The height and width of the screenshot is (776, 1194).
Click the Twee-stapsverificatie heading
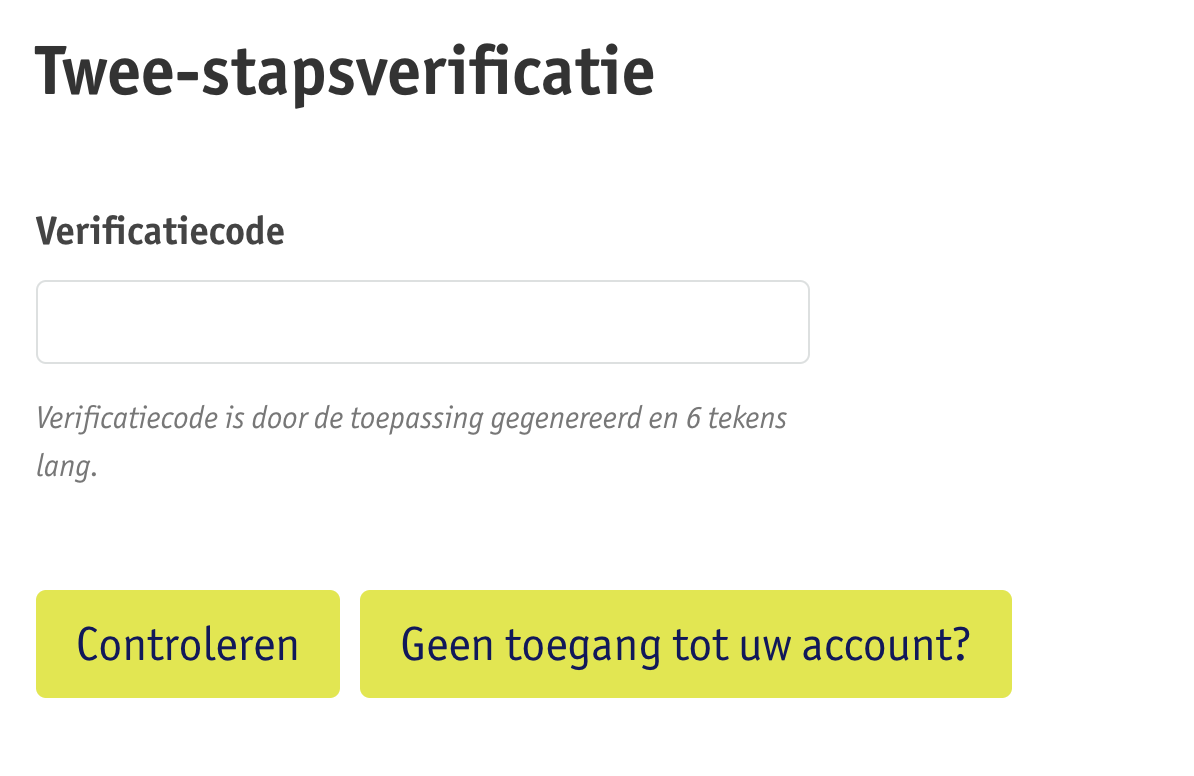345,72
